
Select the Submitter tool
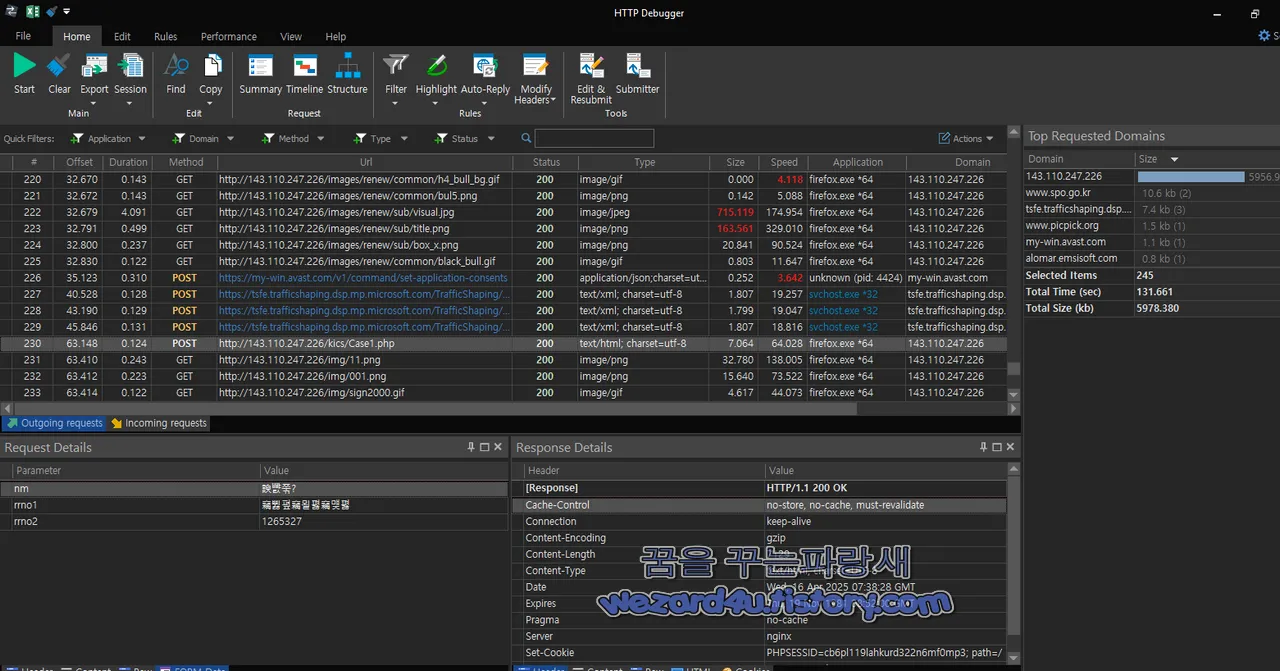(x=637, y=75)
